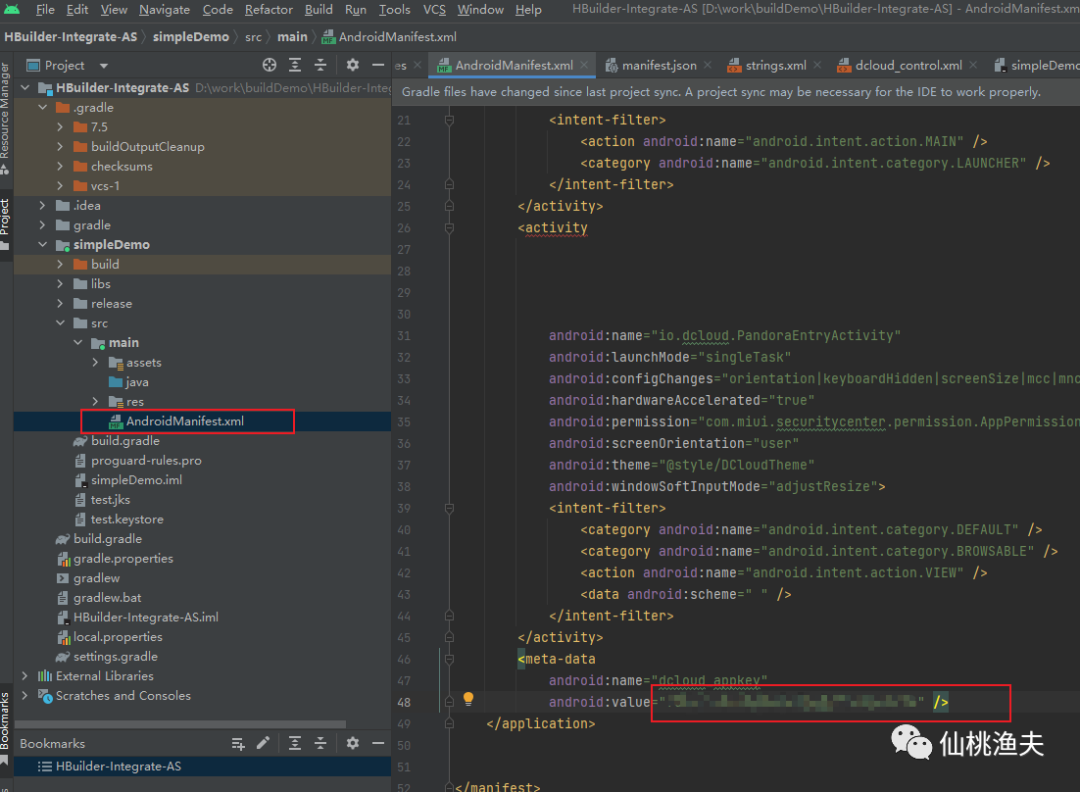Add a bookmark list in Bookmarks panel
This screenshot has width=1080, height=792.
tap(238, 743)
